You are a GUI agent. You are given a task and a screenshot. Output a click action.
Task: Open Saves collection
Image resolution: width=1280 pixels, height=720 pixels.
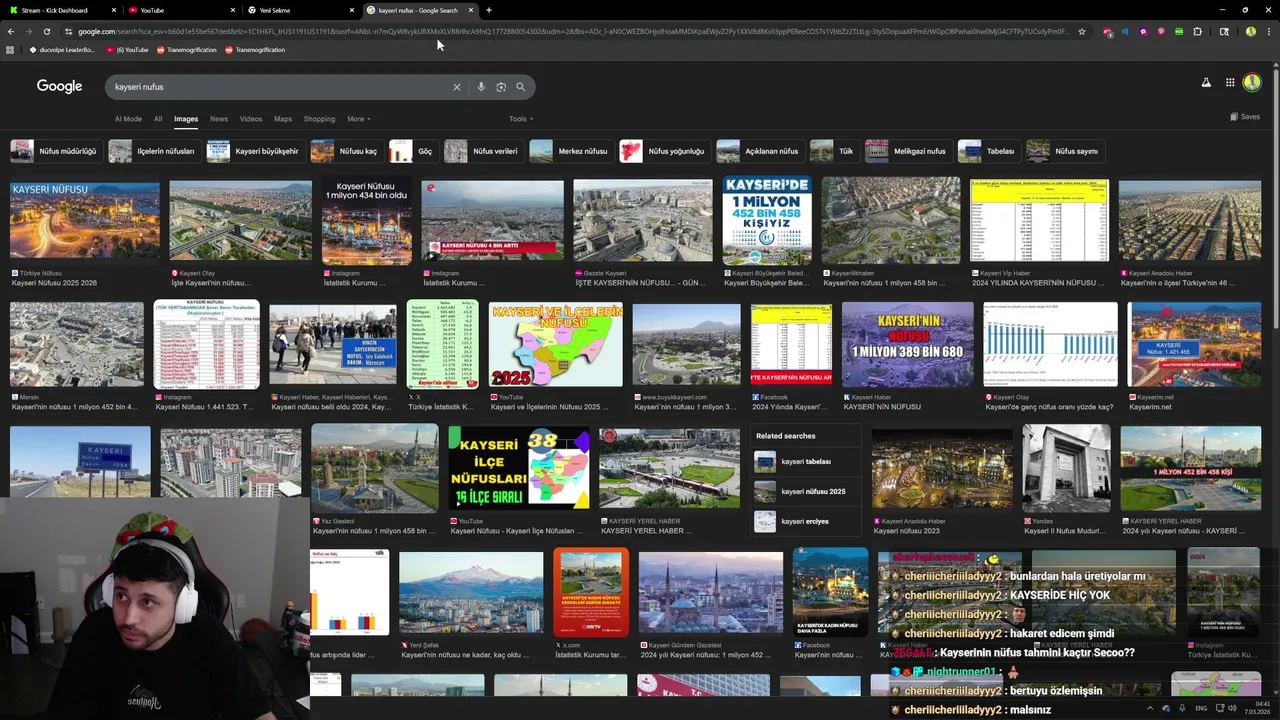[1245, 117]
